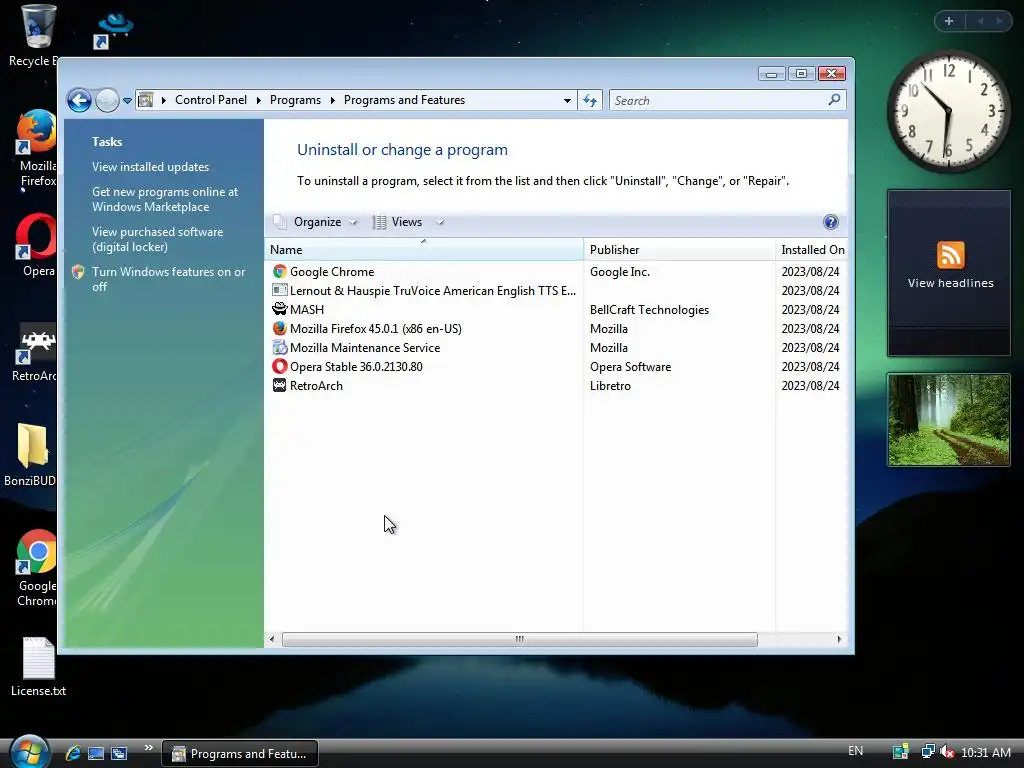Viewport: 1024px width, 768px height.
Task: Click the Programs and Features breadcrumb
Action: [x=404, y=100]
